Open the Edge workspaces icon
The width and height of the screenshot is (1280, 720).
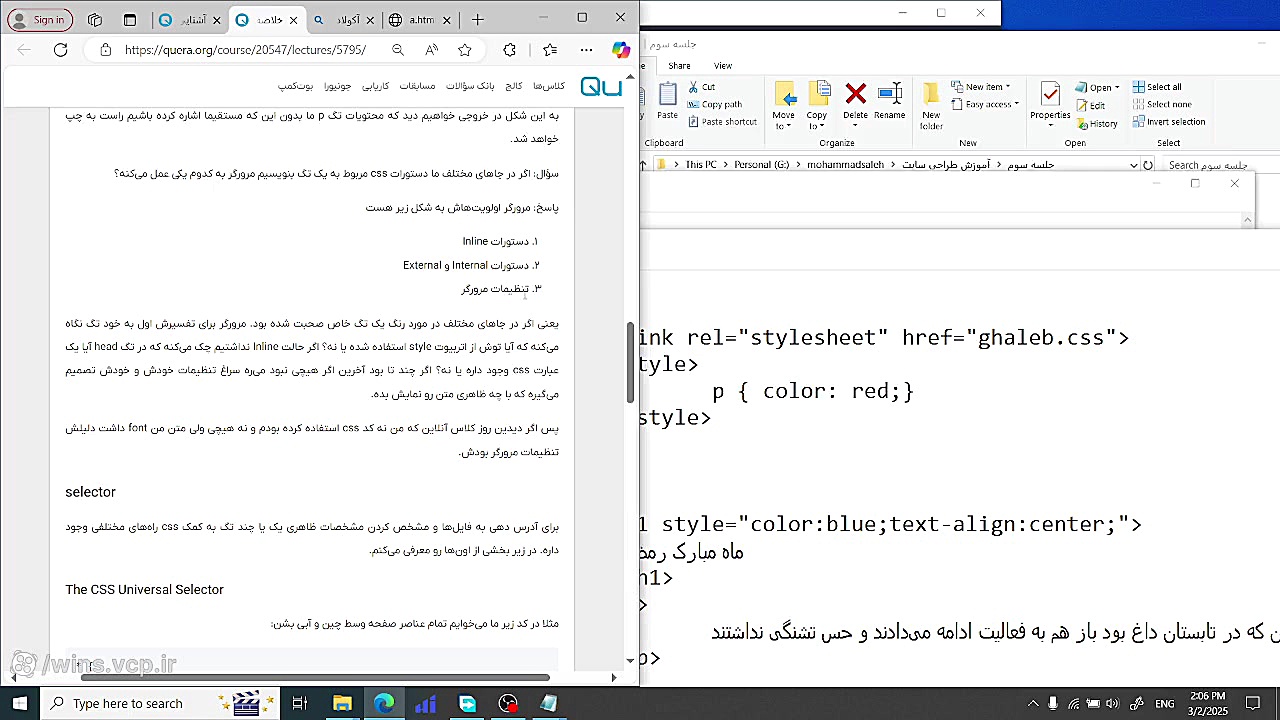click(x=95, y=19)
